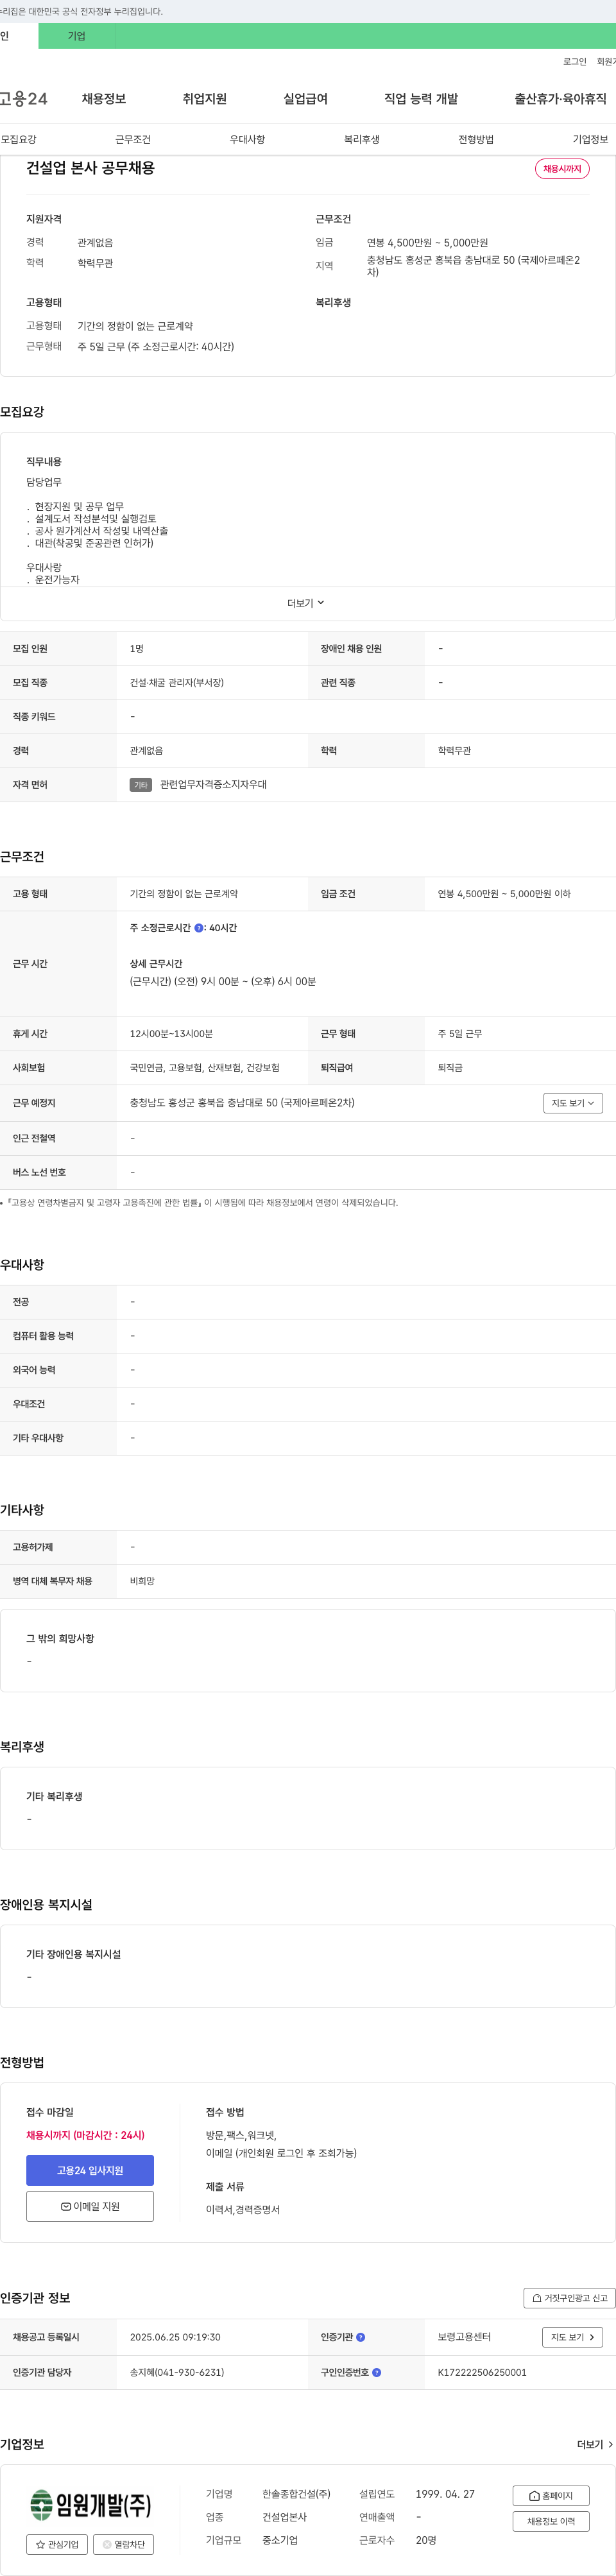Open the 직업 능력 개발 menu
The width and height of the screenshot is (616, 2576).
tap(421, 99)
